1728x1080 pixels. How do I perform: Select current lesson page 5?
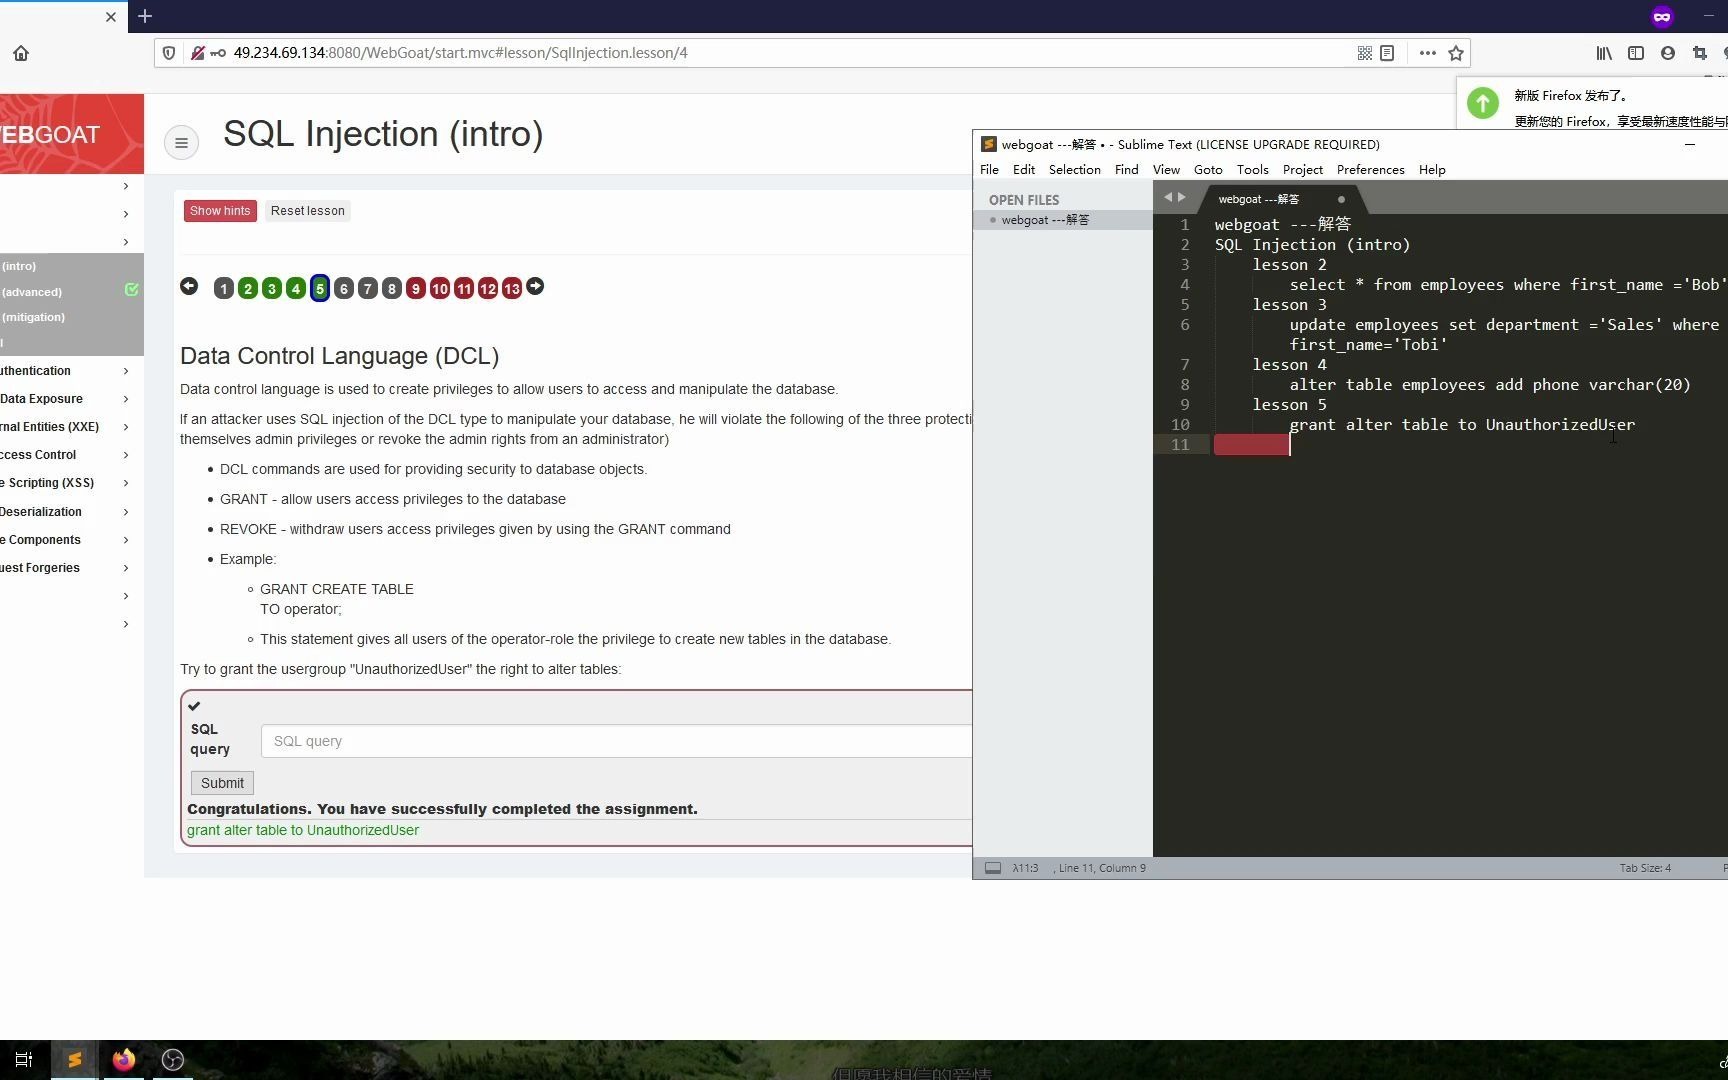click(320, 289)
